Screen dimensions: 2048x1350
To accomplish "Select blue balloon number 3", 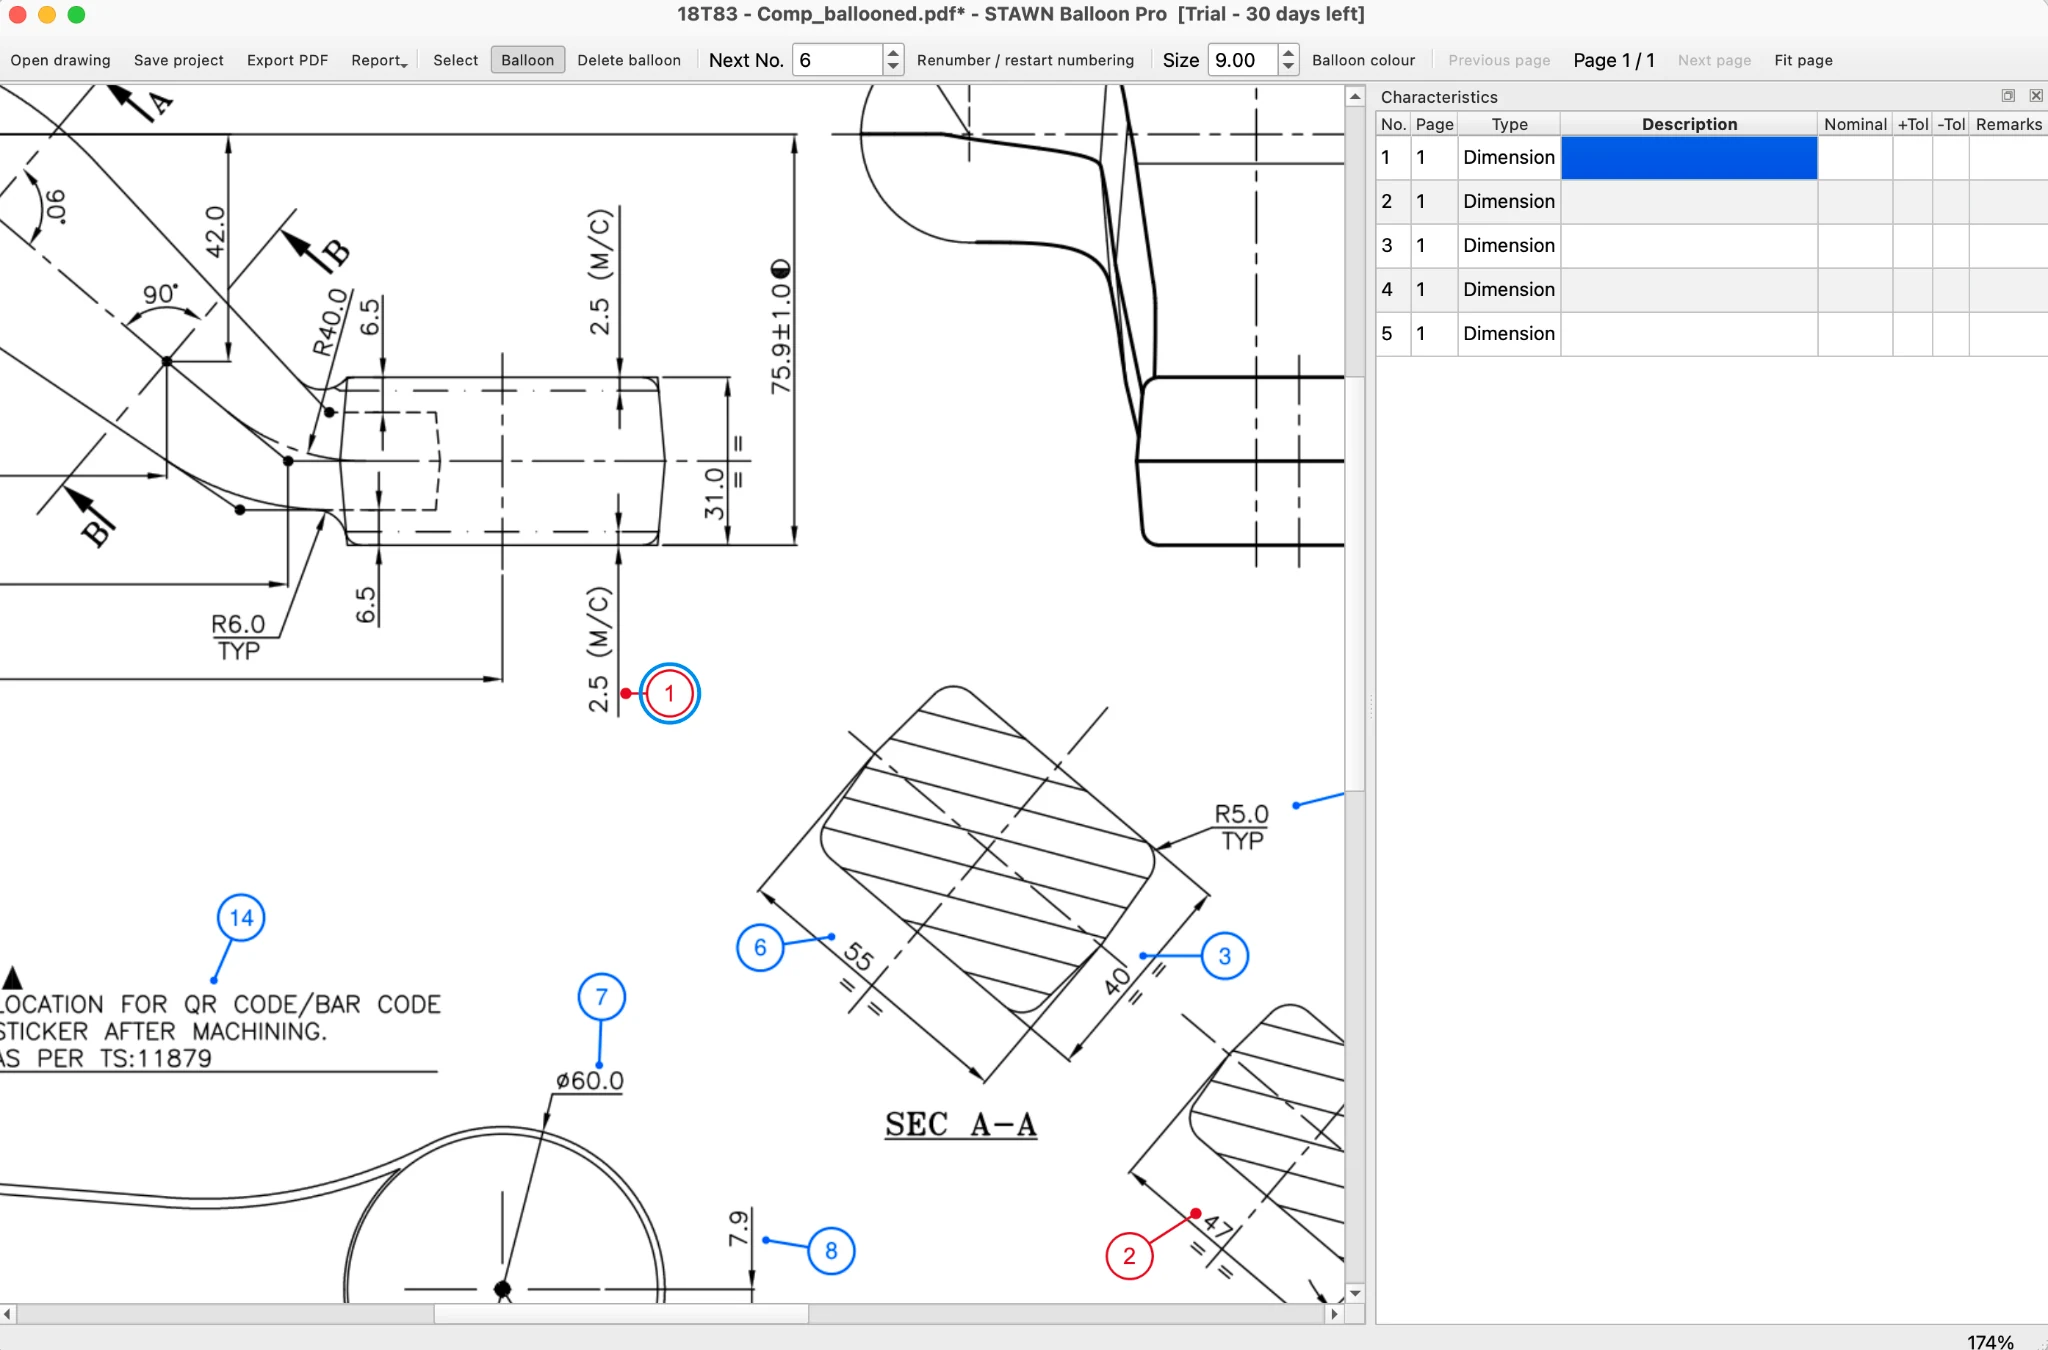I will pos(1224,956).
